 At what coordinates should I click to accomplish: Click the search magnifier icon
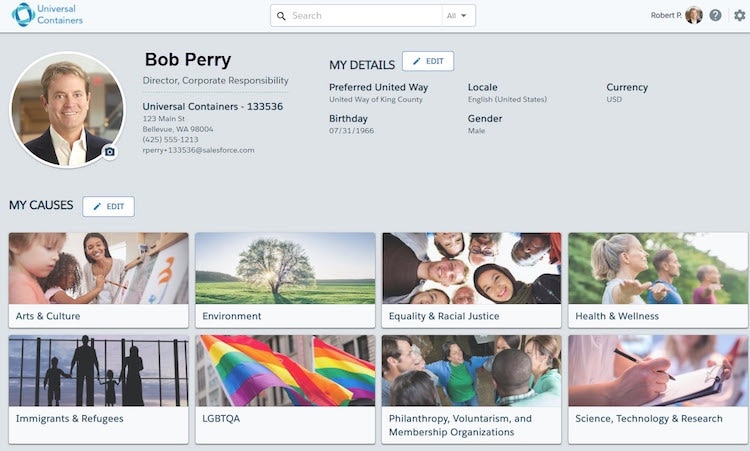coord(281,16)
